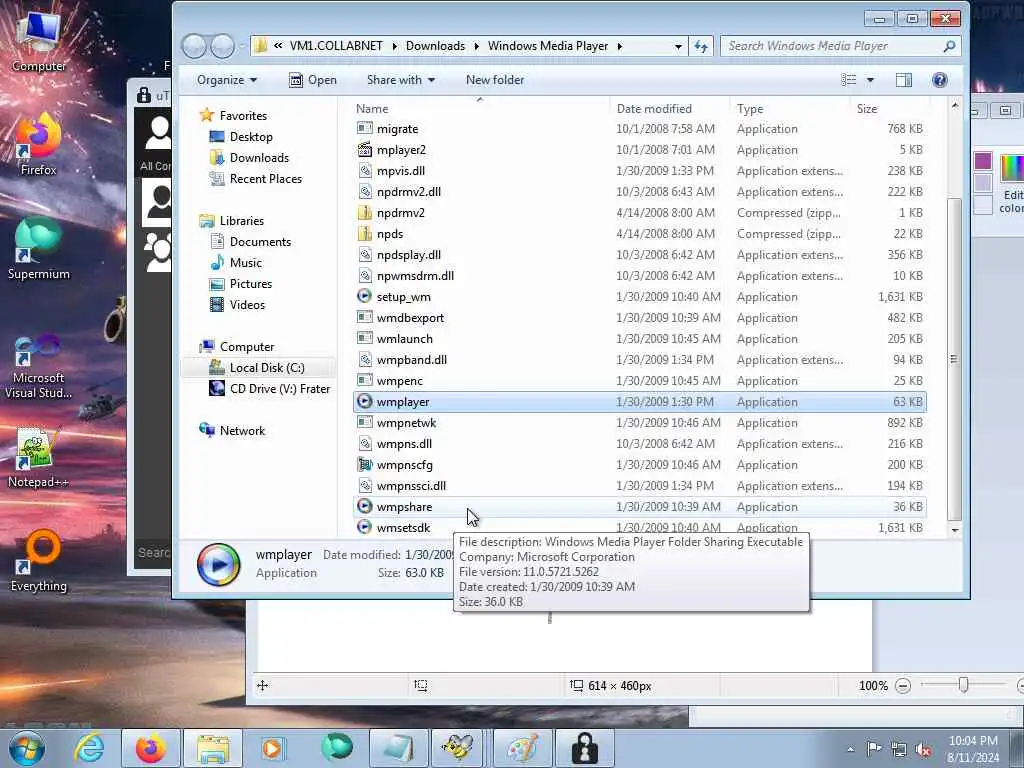Click the search magnifier icon

[x=950, y=46]
